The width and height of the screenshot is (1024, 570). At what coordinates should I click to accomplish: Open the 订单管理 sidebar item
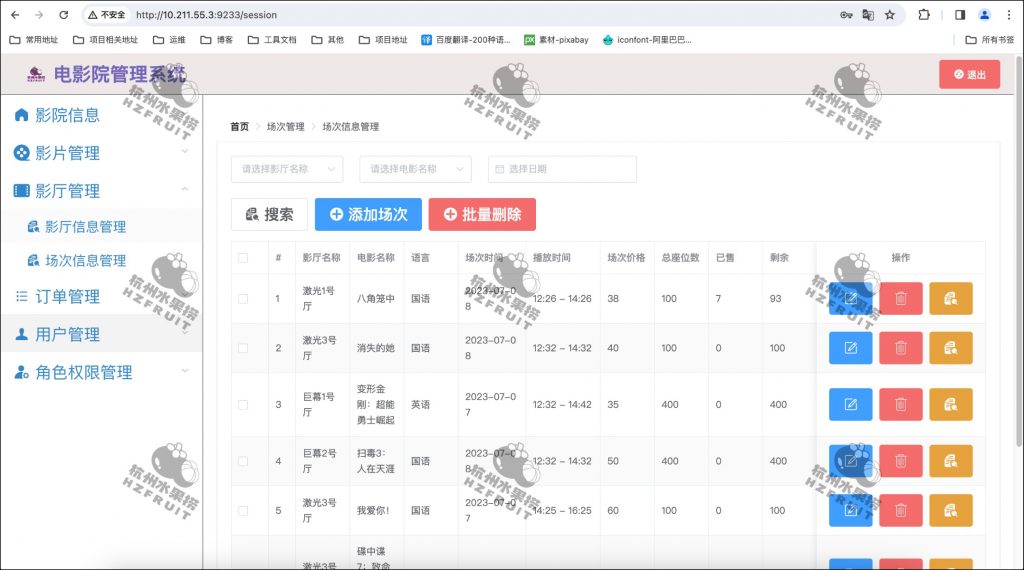click(x=101, y=296)
